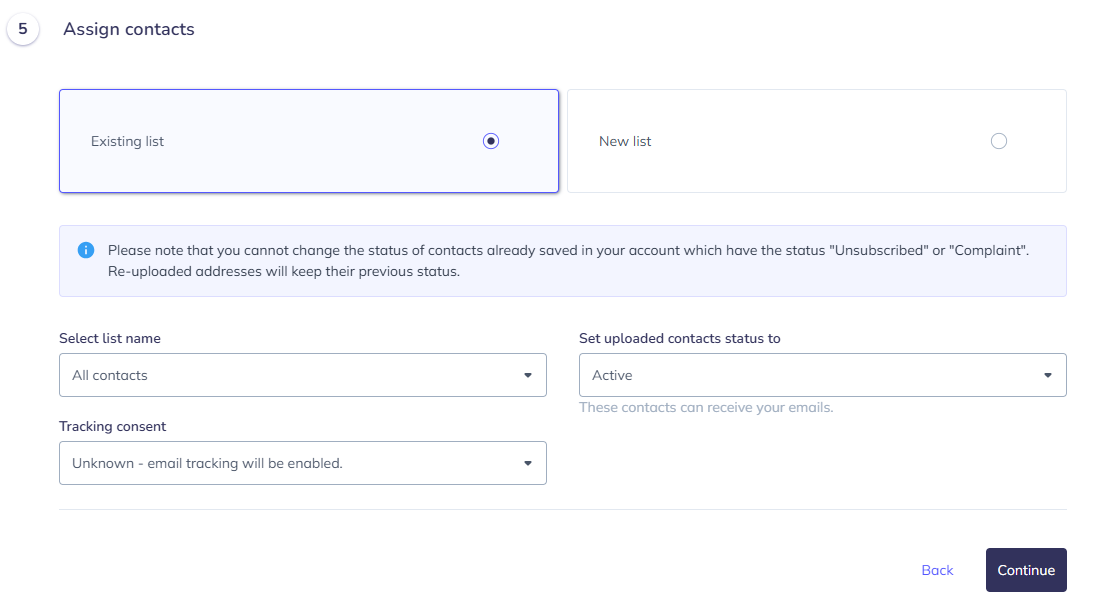Click the "Tracking consent" field label
This screenshot has height=612, width=1109.
pos(113,426)
